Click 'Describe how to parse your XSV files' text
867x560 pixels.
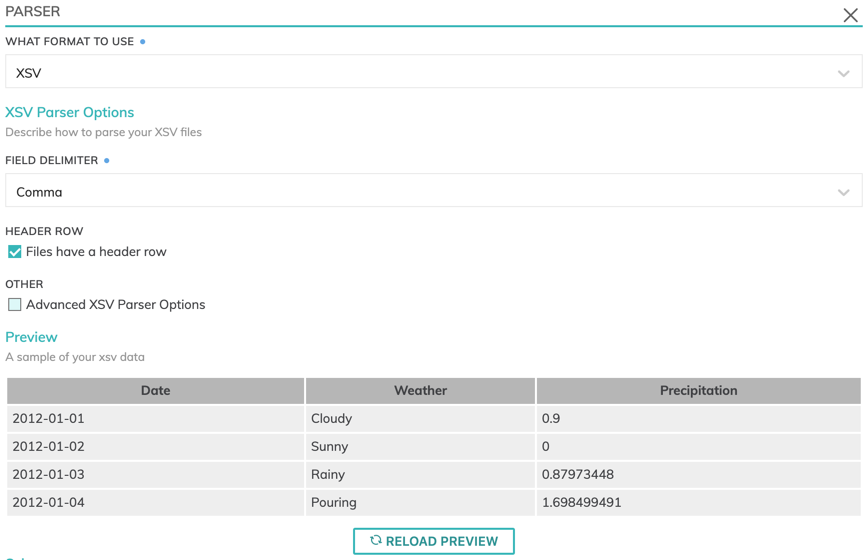pos(103,132)
